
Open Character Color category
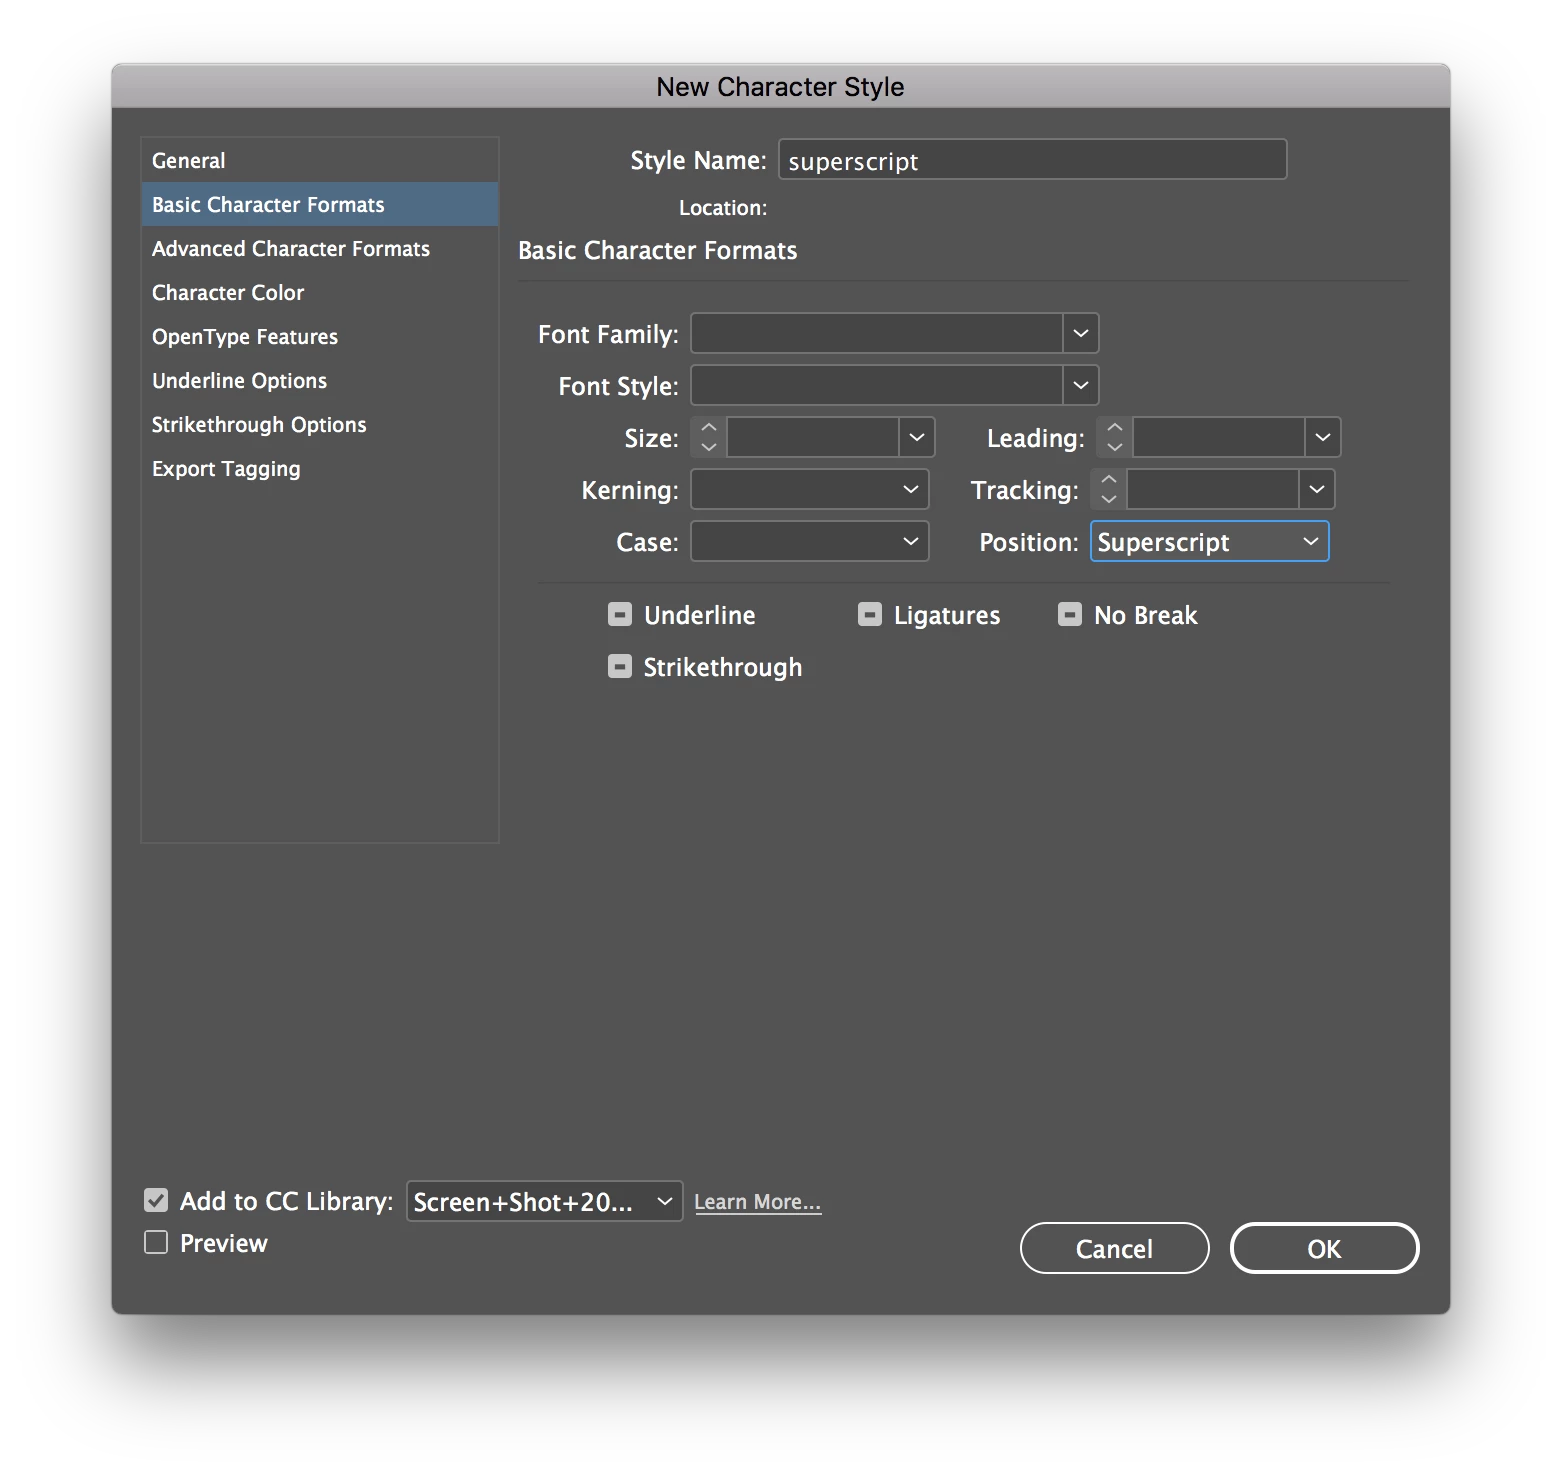tap(320, 293)
